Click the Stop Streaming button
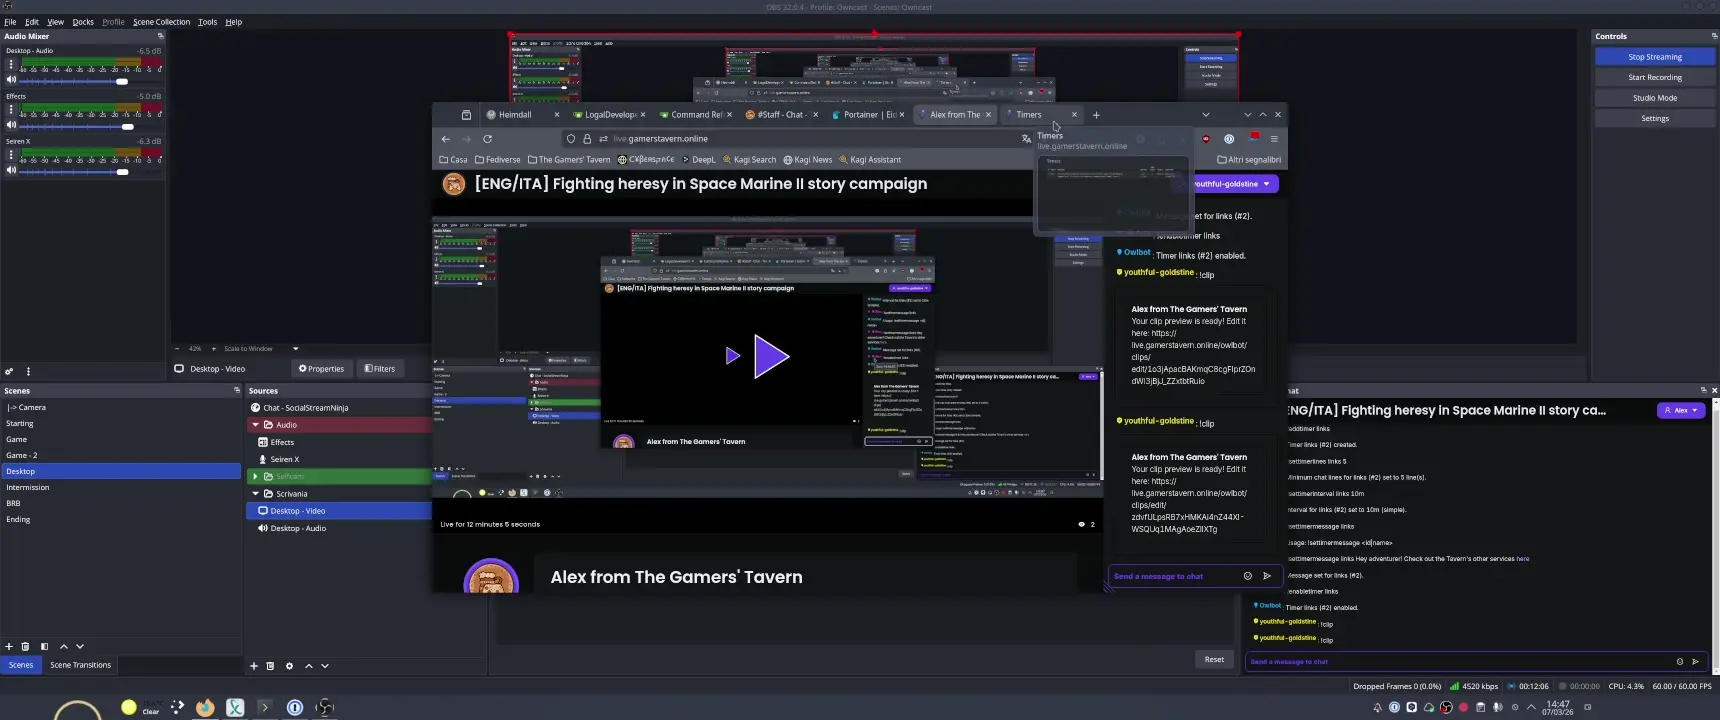Screen dimensions: 1720x720 (x=1654, y=57)
